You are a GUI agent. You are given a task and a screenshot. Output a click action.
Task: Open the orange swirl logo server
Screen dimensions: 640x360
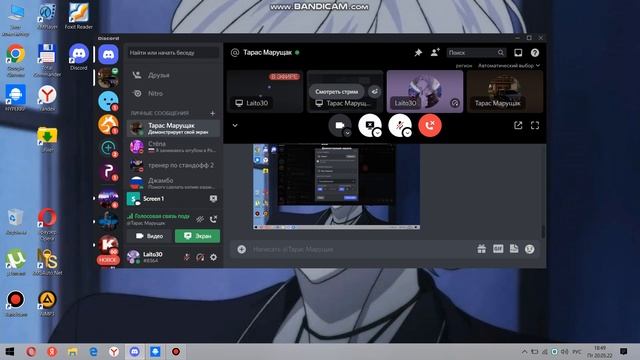coord(108,124)
